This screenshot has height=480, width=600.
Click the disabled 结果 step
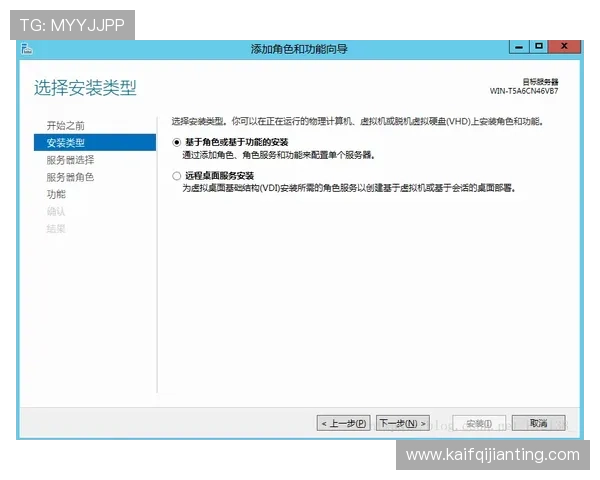click(56, 229)
